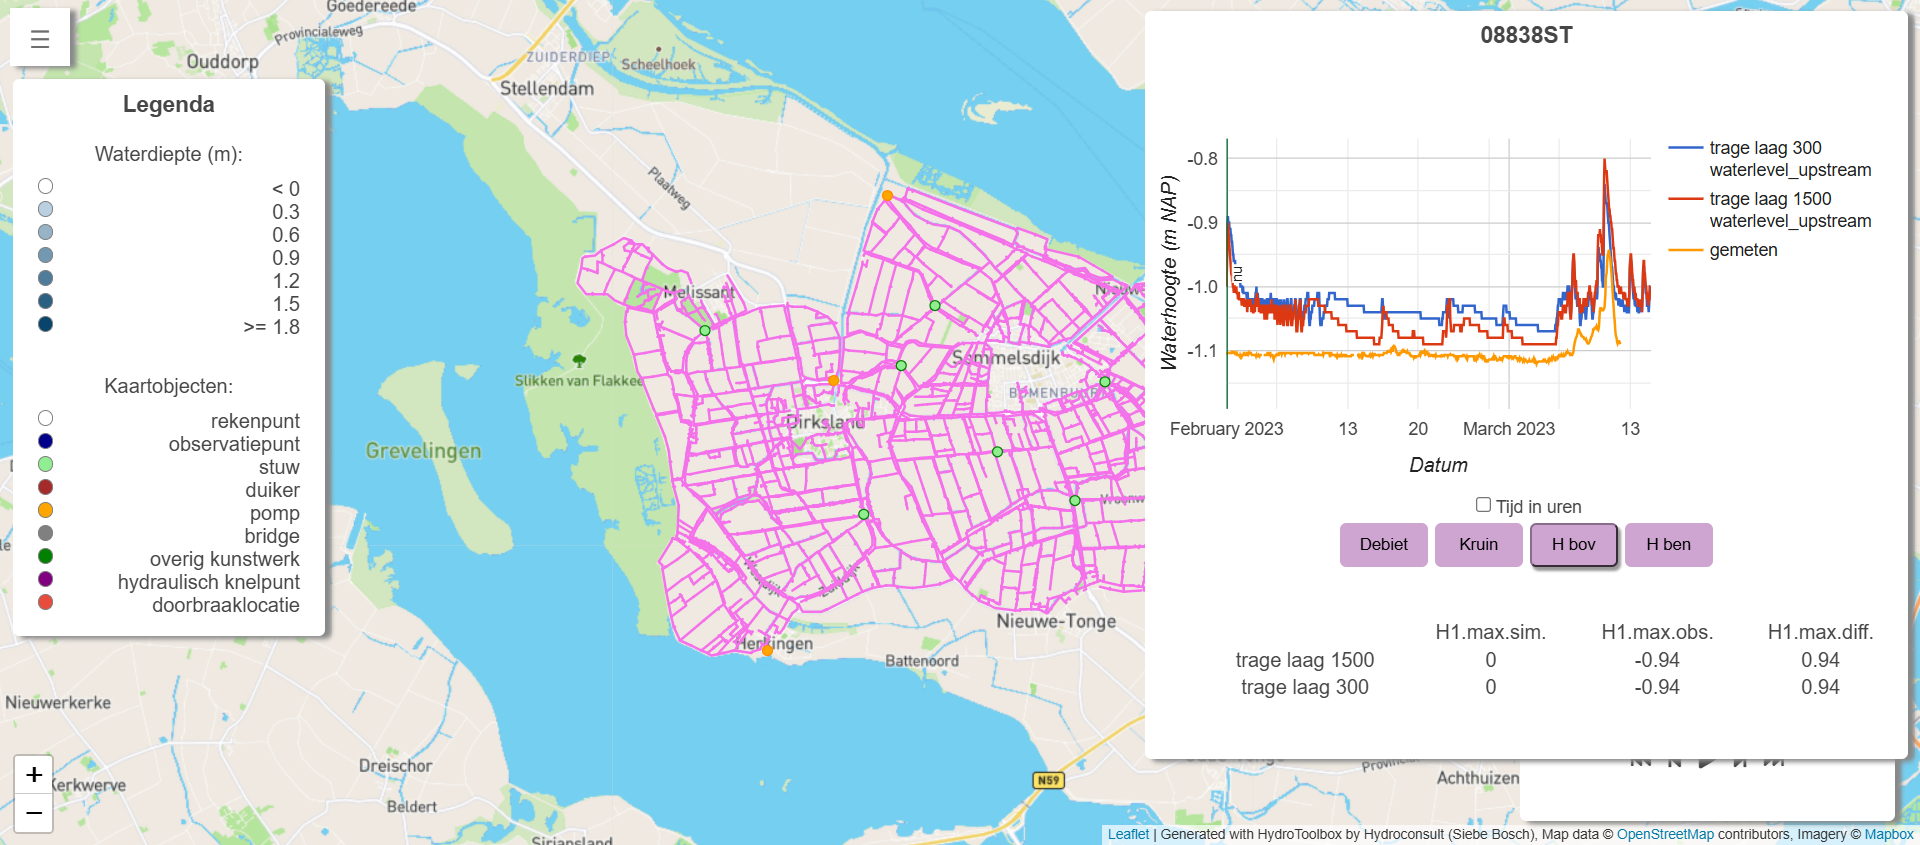Zoom in on the map

tap(34, 775)
